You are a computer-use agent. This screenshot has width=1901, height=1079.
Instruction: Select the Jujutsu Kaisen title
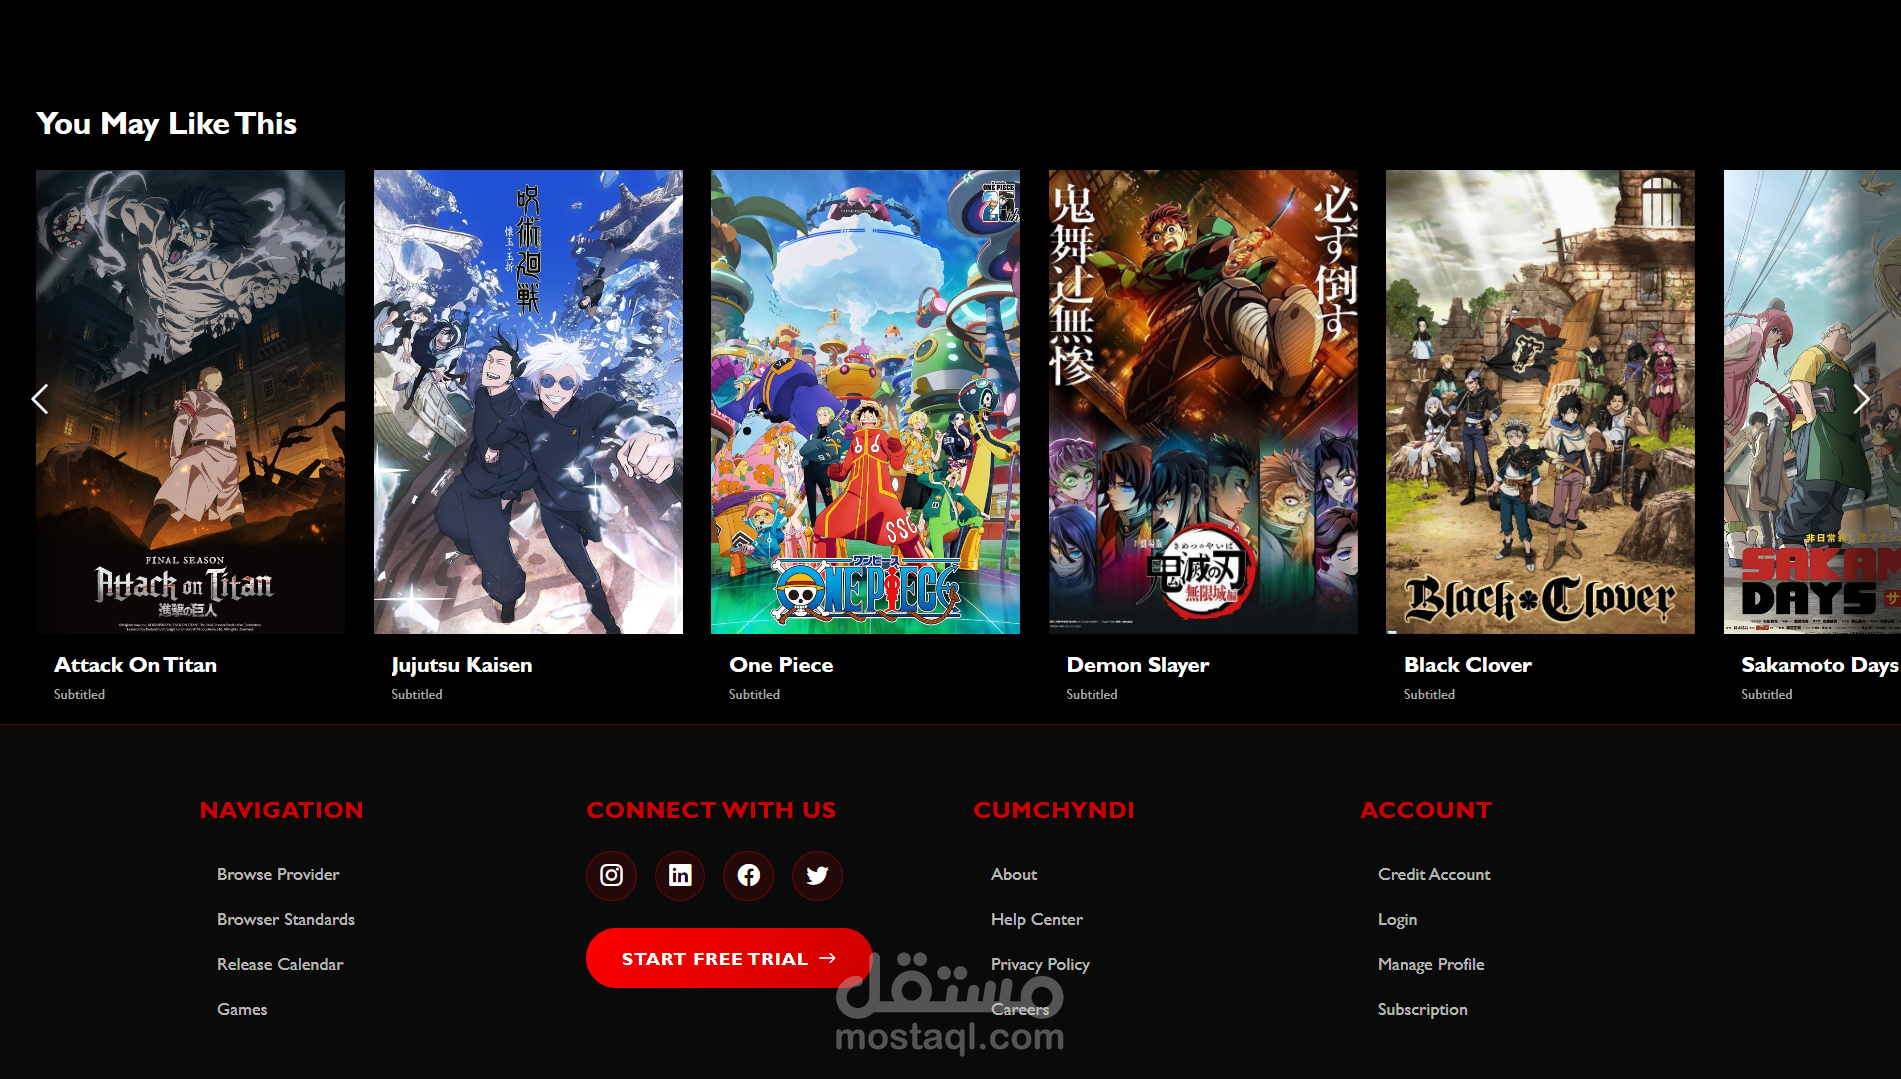[x=461, y=665]
